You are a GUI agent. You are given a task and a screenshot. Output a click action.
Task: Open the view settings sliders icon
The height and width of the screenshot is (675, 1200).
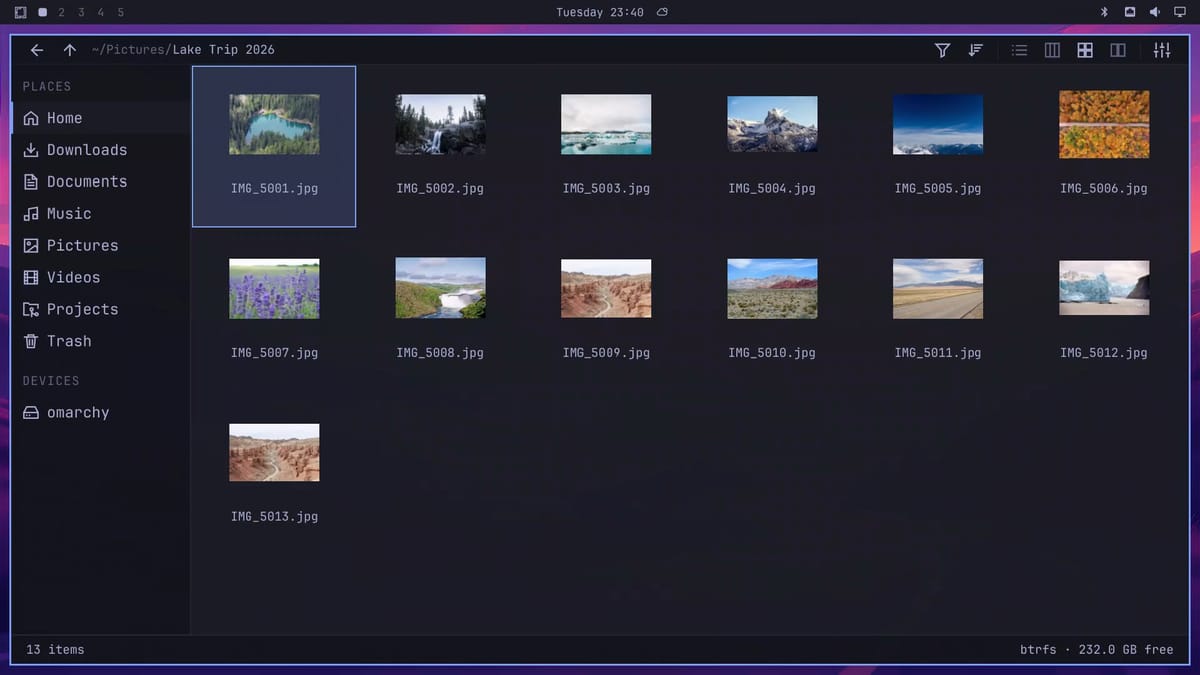1162,50
